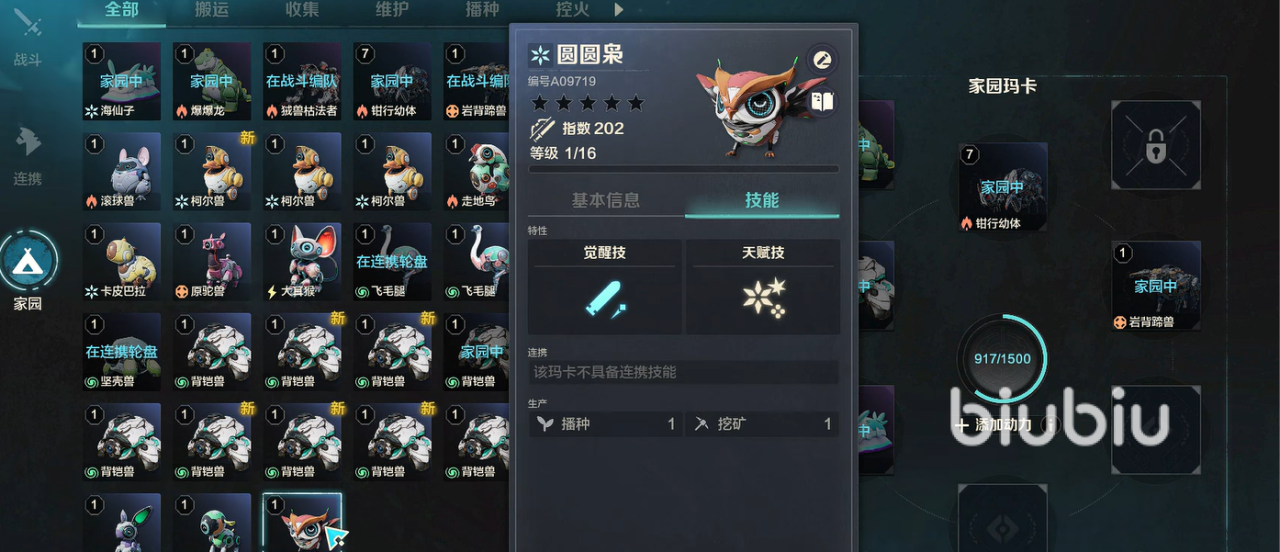The image size is (1280, 552).
Task: Select the 大耳猴 card thumbnail
Action: point(301,262)
